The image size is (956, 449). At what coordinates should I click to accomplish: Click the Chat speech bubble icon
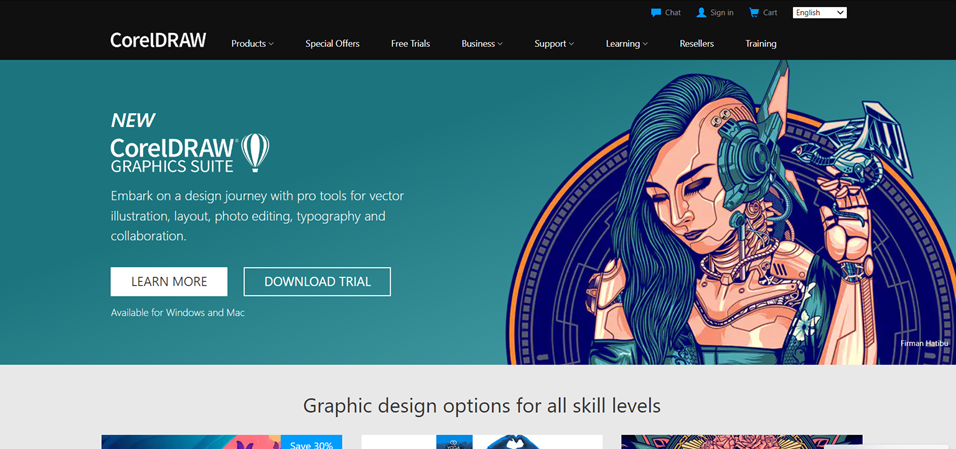(x=656, y=12)
